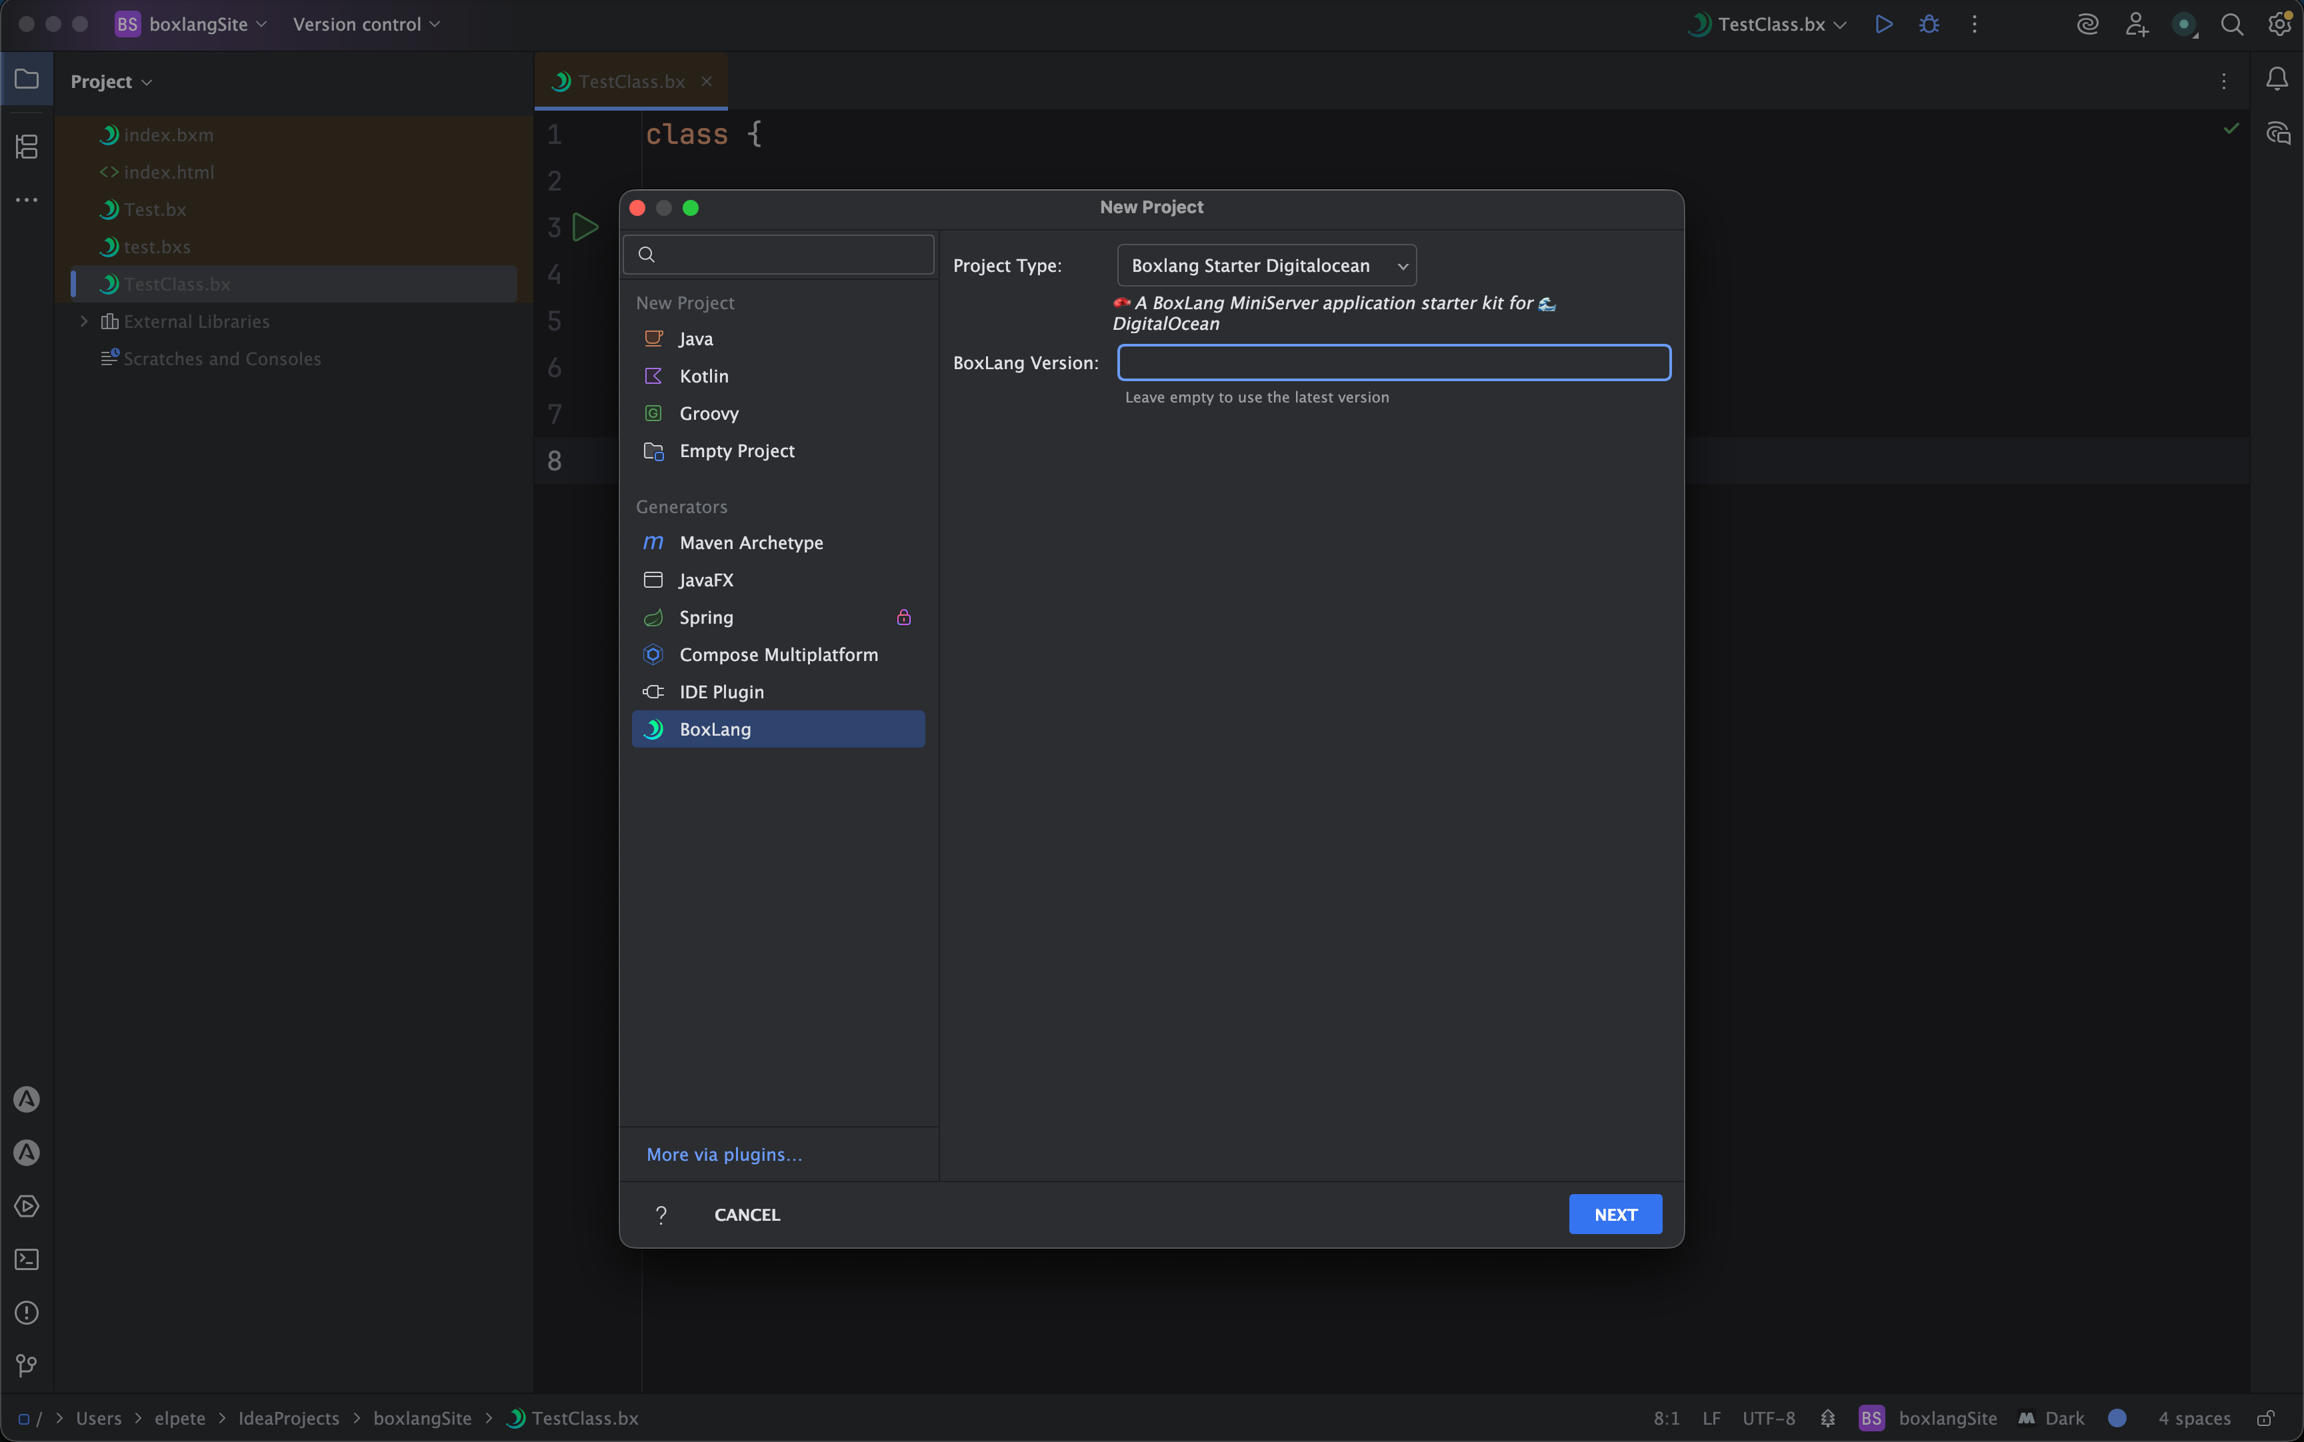
Task: Click the BoxLang Version text field
Action: (x=1393, y=362)
